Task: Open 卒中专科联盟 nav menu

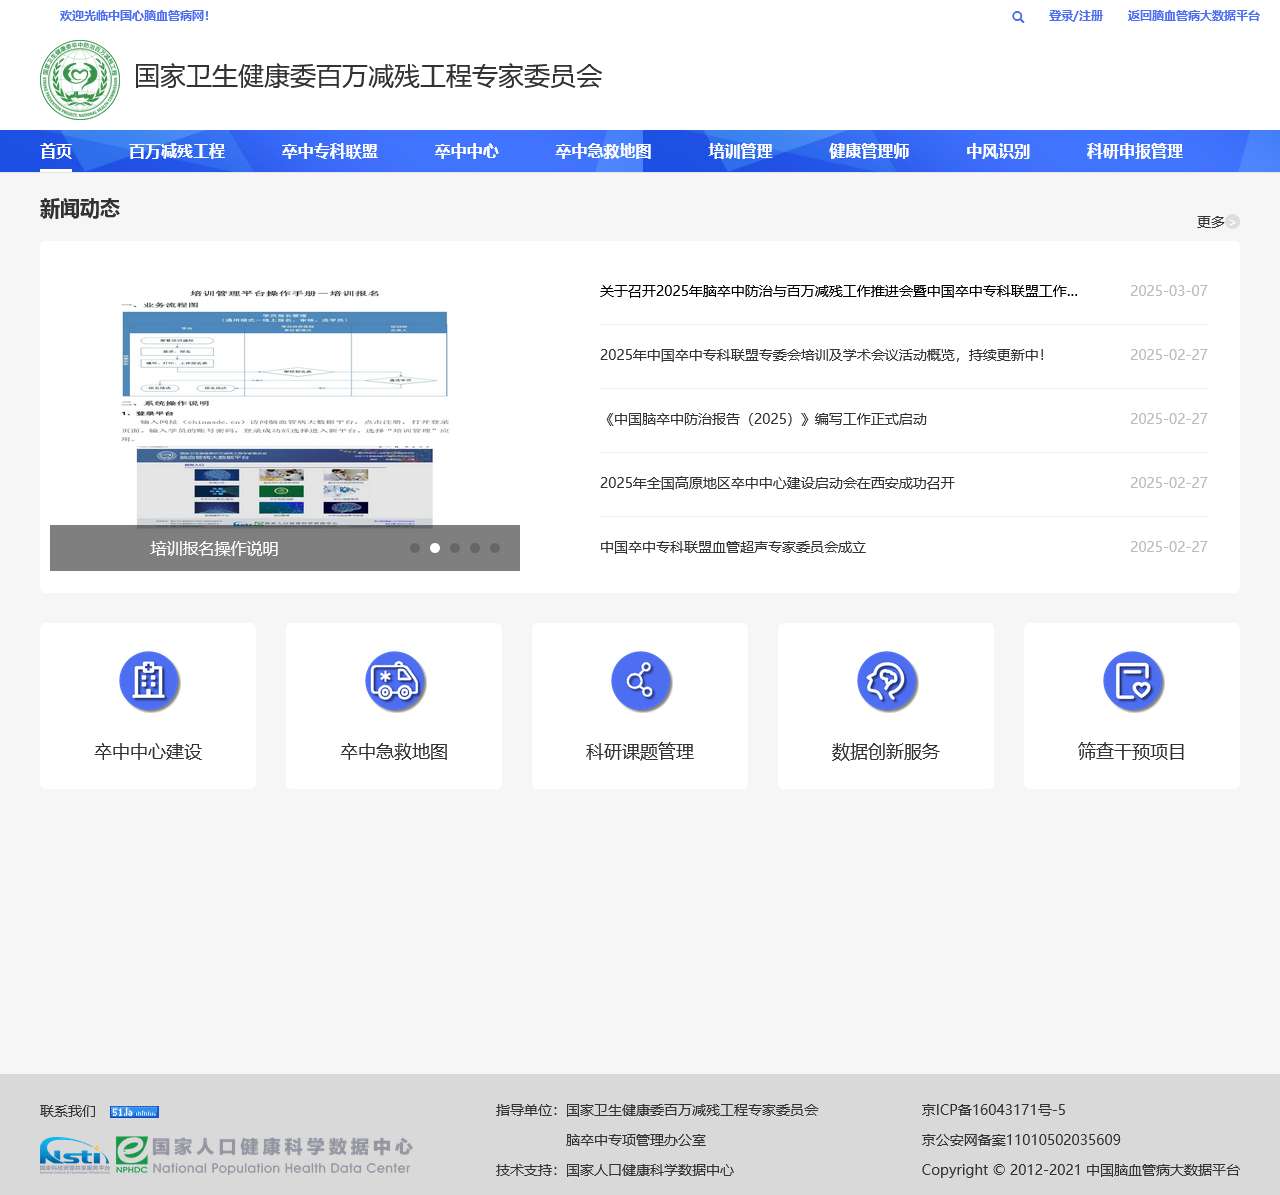Action: 330,151
